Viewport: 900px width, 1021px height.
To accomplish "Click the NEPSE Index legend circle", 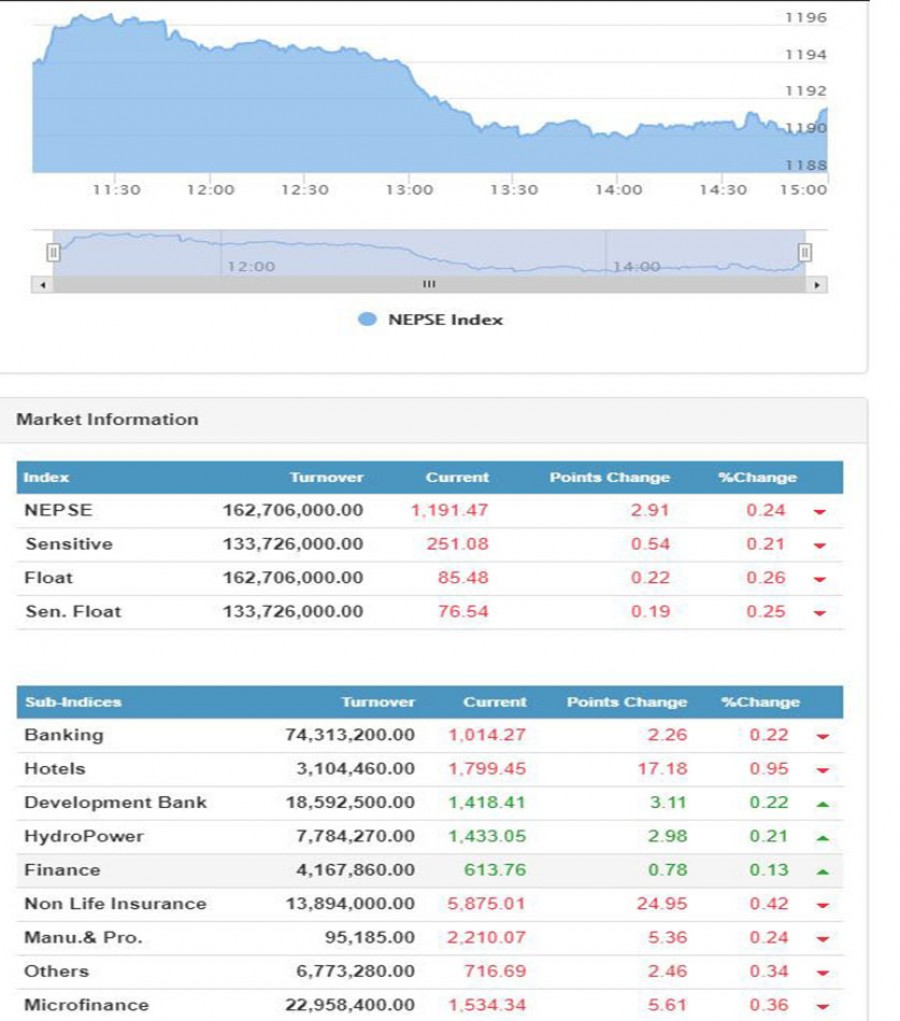I will [x=367, y=320].
